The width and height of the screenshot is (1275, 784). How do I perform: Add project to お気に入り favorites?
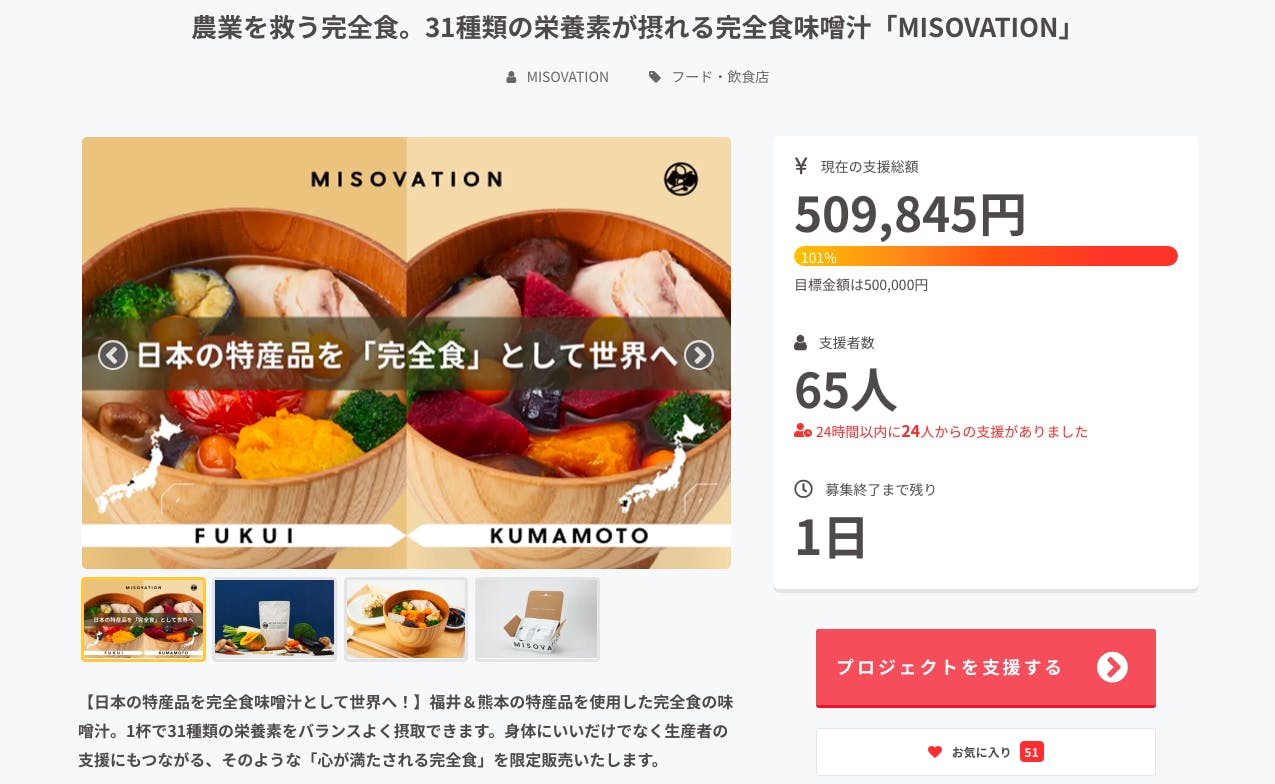985,752
